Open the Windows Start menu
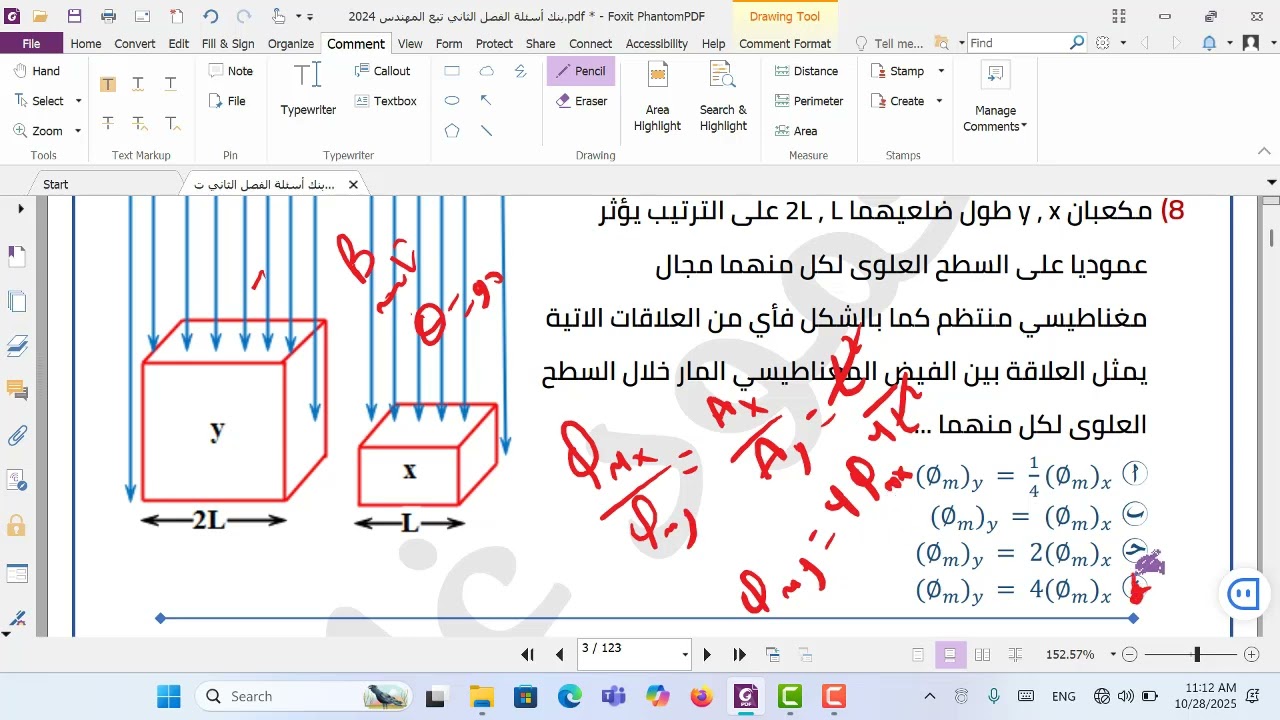This screenshot has width=1280, height=720. (x=169, y=696)
